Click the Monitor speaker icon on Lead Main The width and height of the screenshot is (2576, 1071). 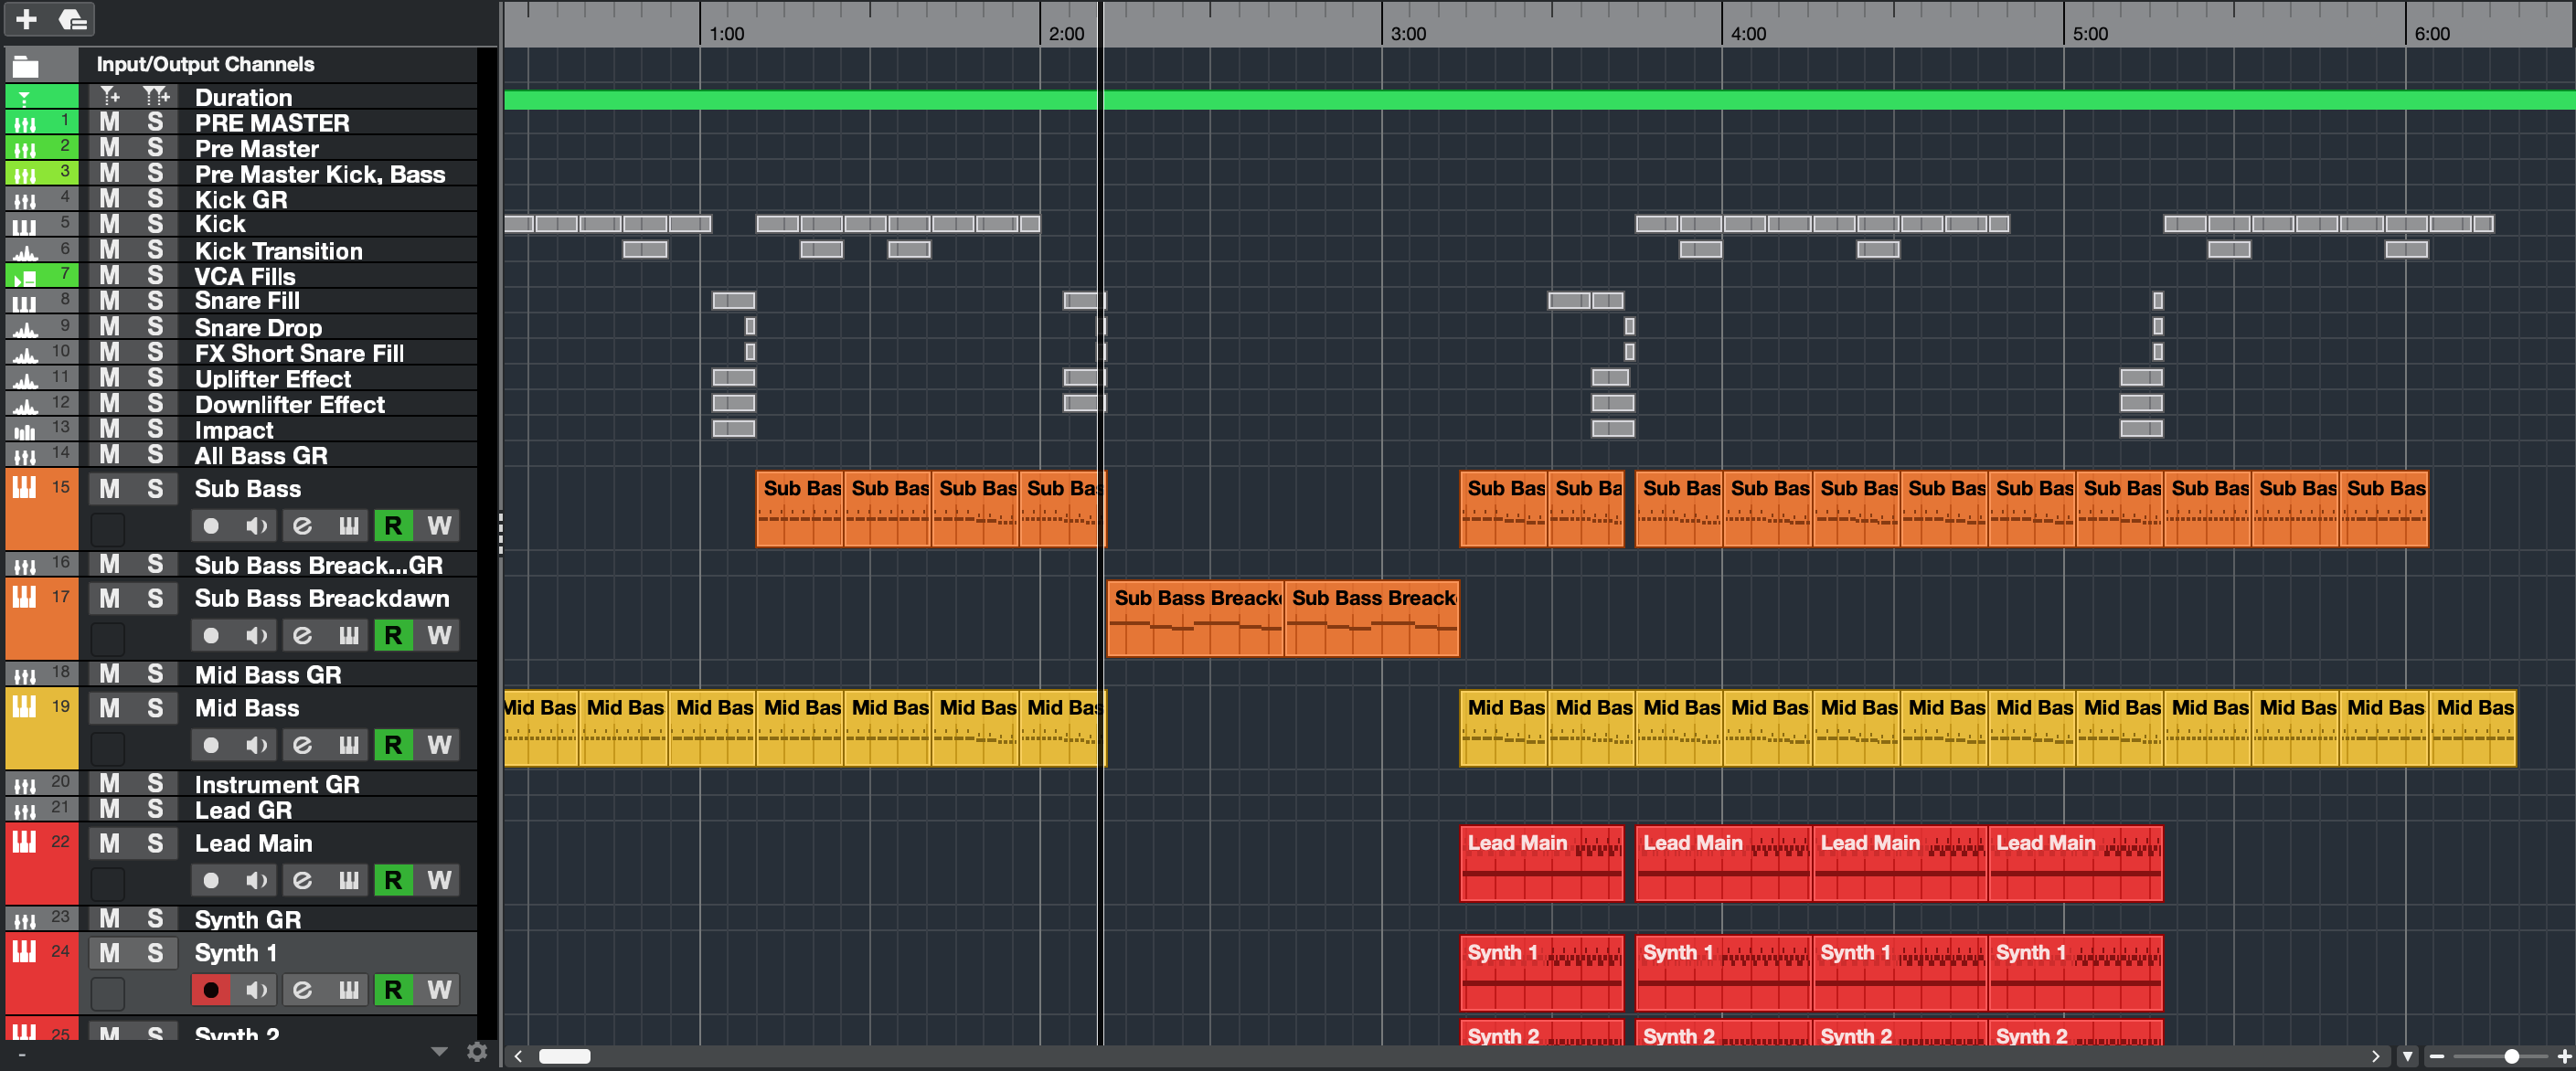256,880
